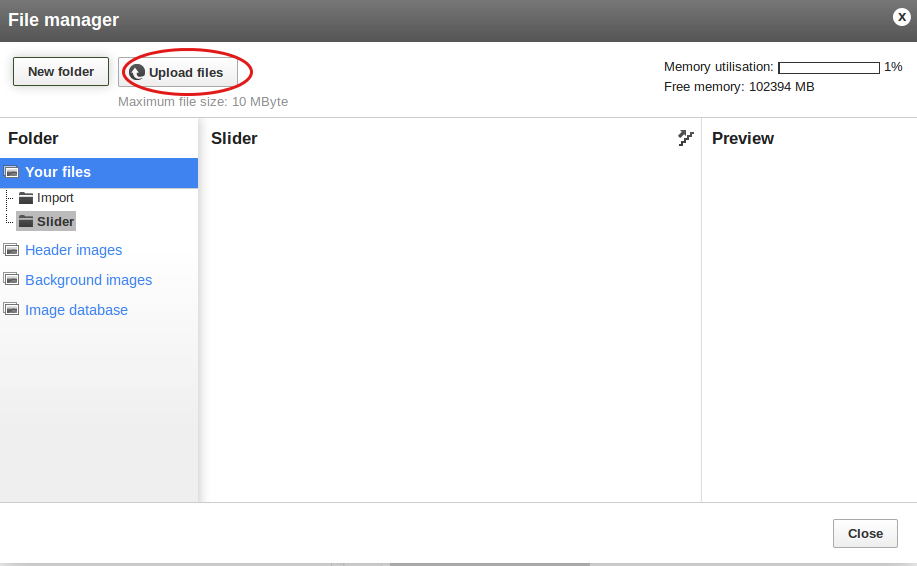Click the Slider folder icon
The image size is (917, 566).
[26, 221]
